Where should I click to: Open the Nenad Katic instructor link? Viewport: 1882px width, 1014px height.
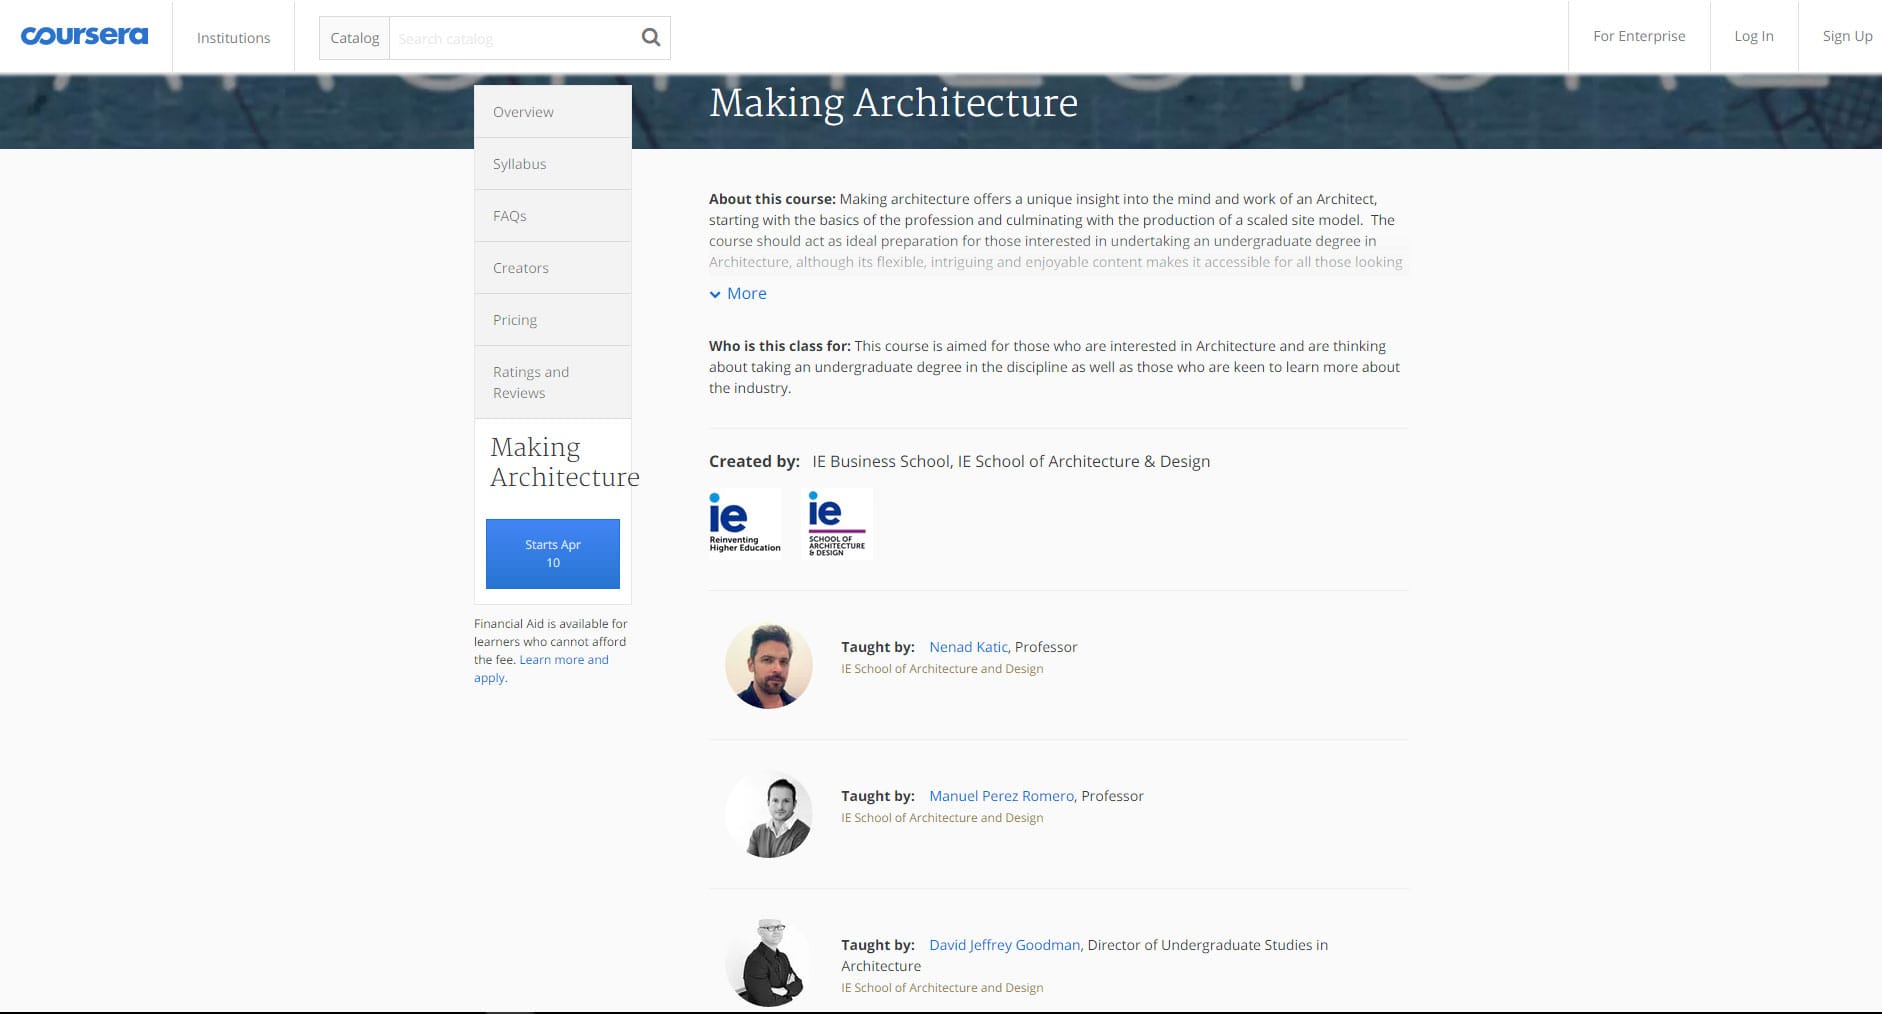point(968,647)
